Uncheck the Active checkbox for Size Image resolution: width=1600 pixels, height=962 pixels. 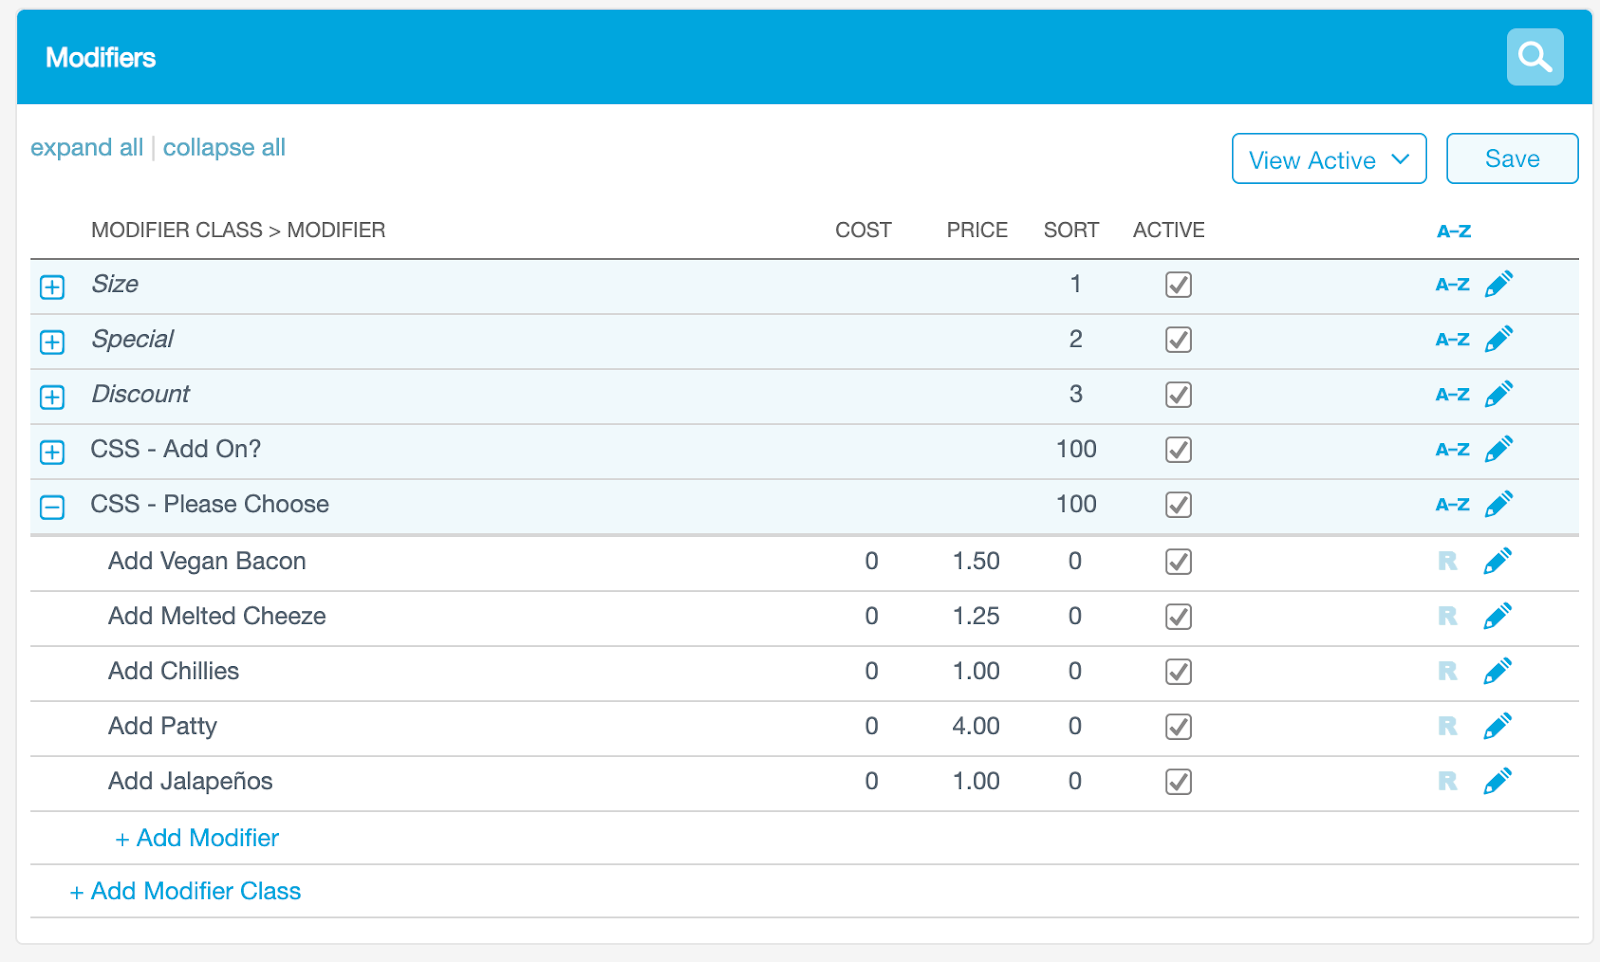tap(1178, 285)
